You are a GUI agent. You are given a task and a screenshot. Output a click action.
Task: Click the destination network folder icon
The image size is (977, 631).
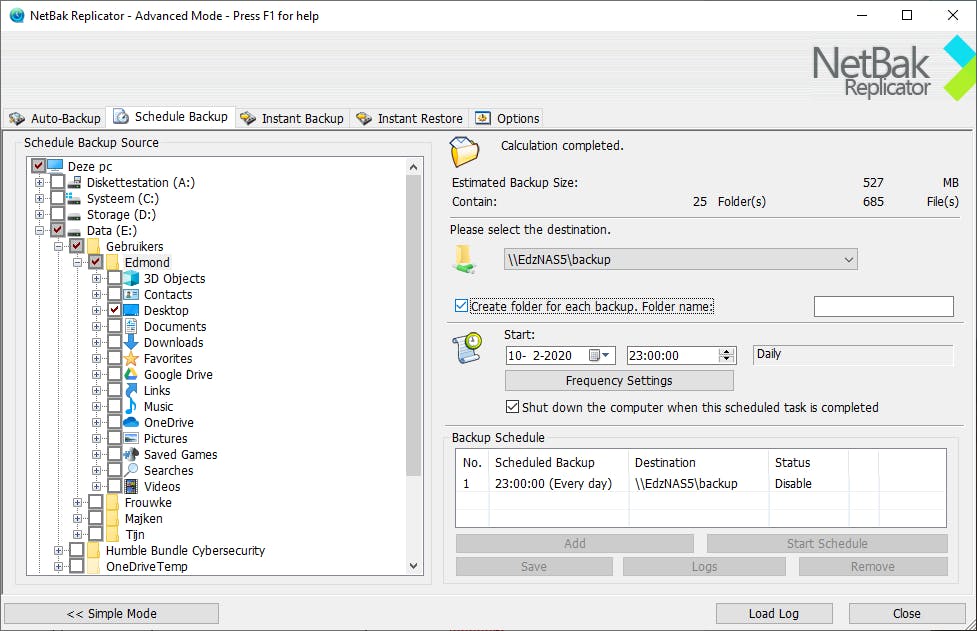(464, 259)
